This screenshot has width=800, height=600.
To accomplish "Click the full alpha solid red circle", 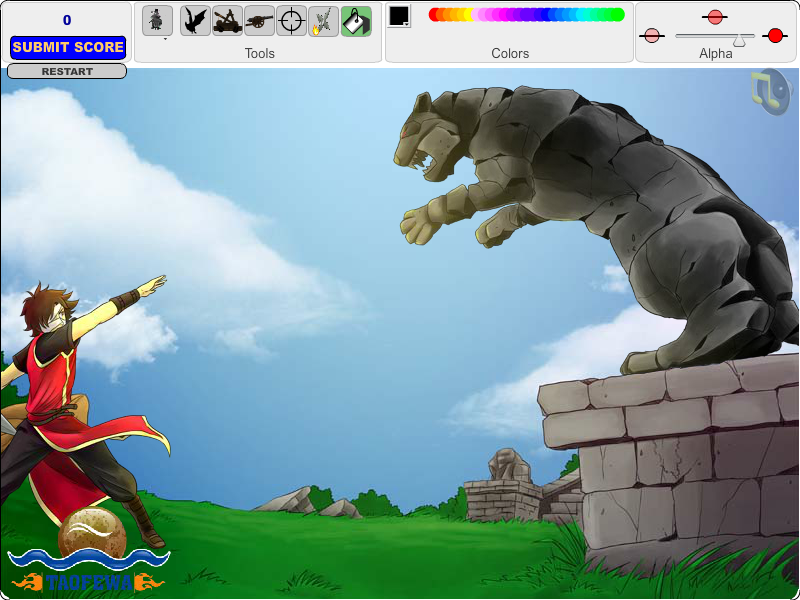I will (775, 36).
